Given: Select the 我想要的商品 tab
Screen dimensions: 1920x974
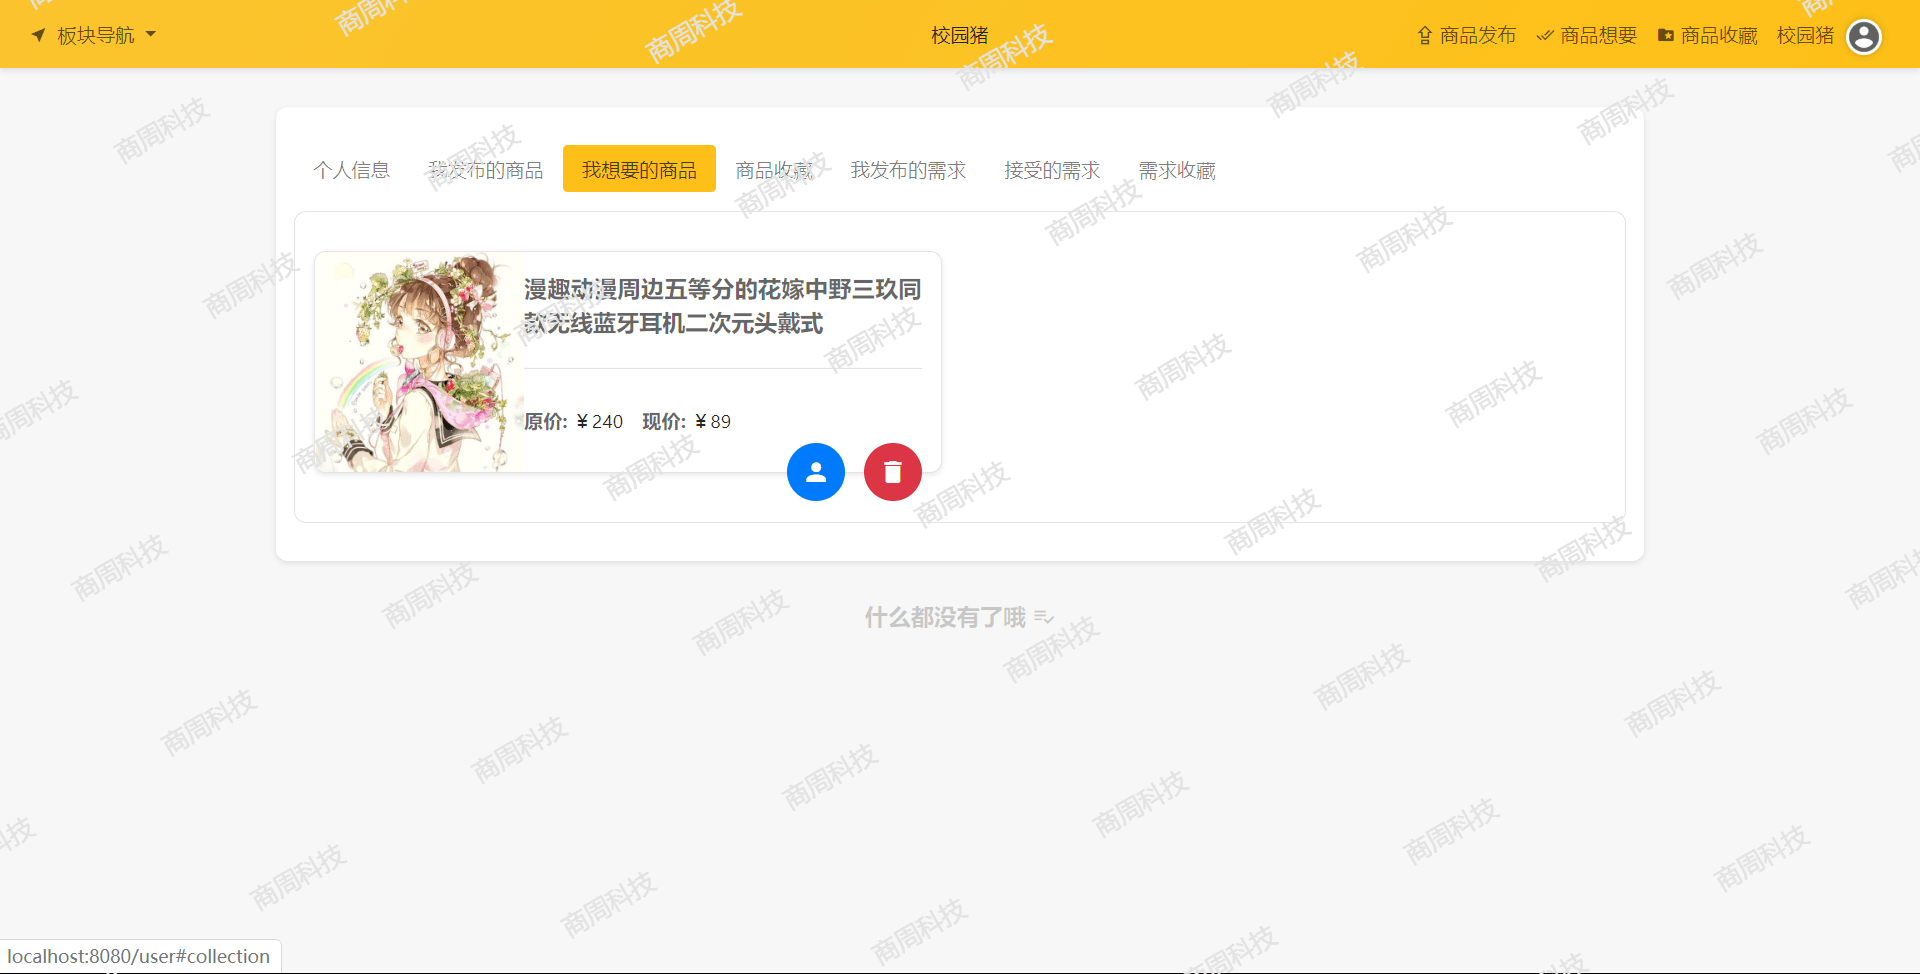Looking at the screenshot, I should click(639, 169).
